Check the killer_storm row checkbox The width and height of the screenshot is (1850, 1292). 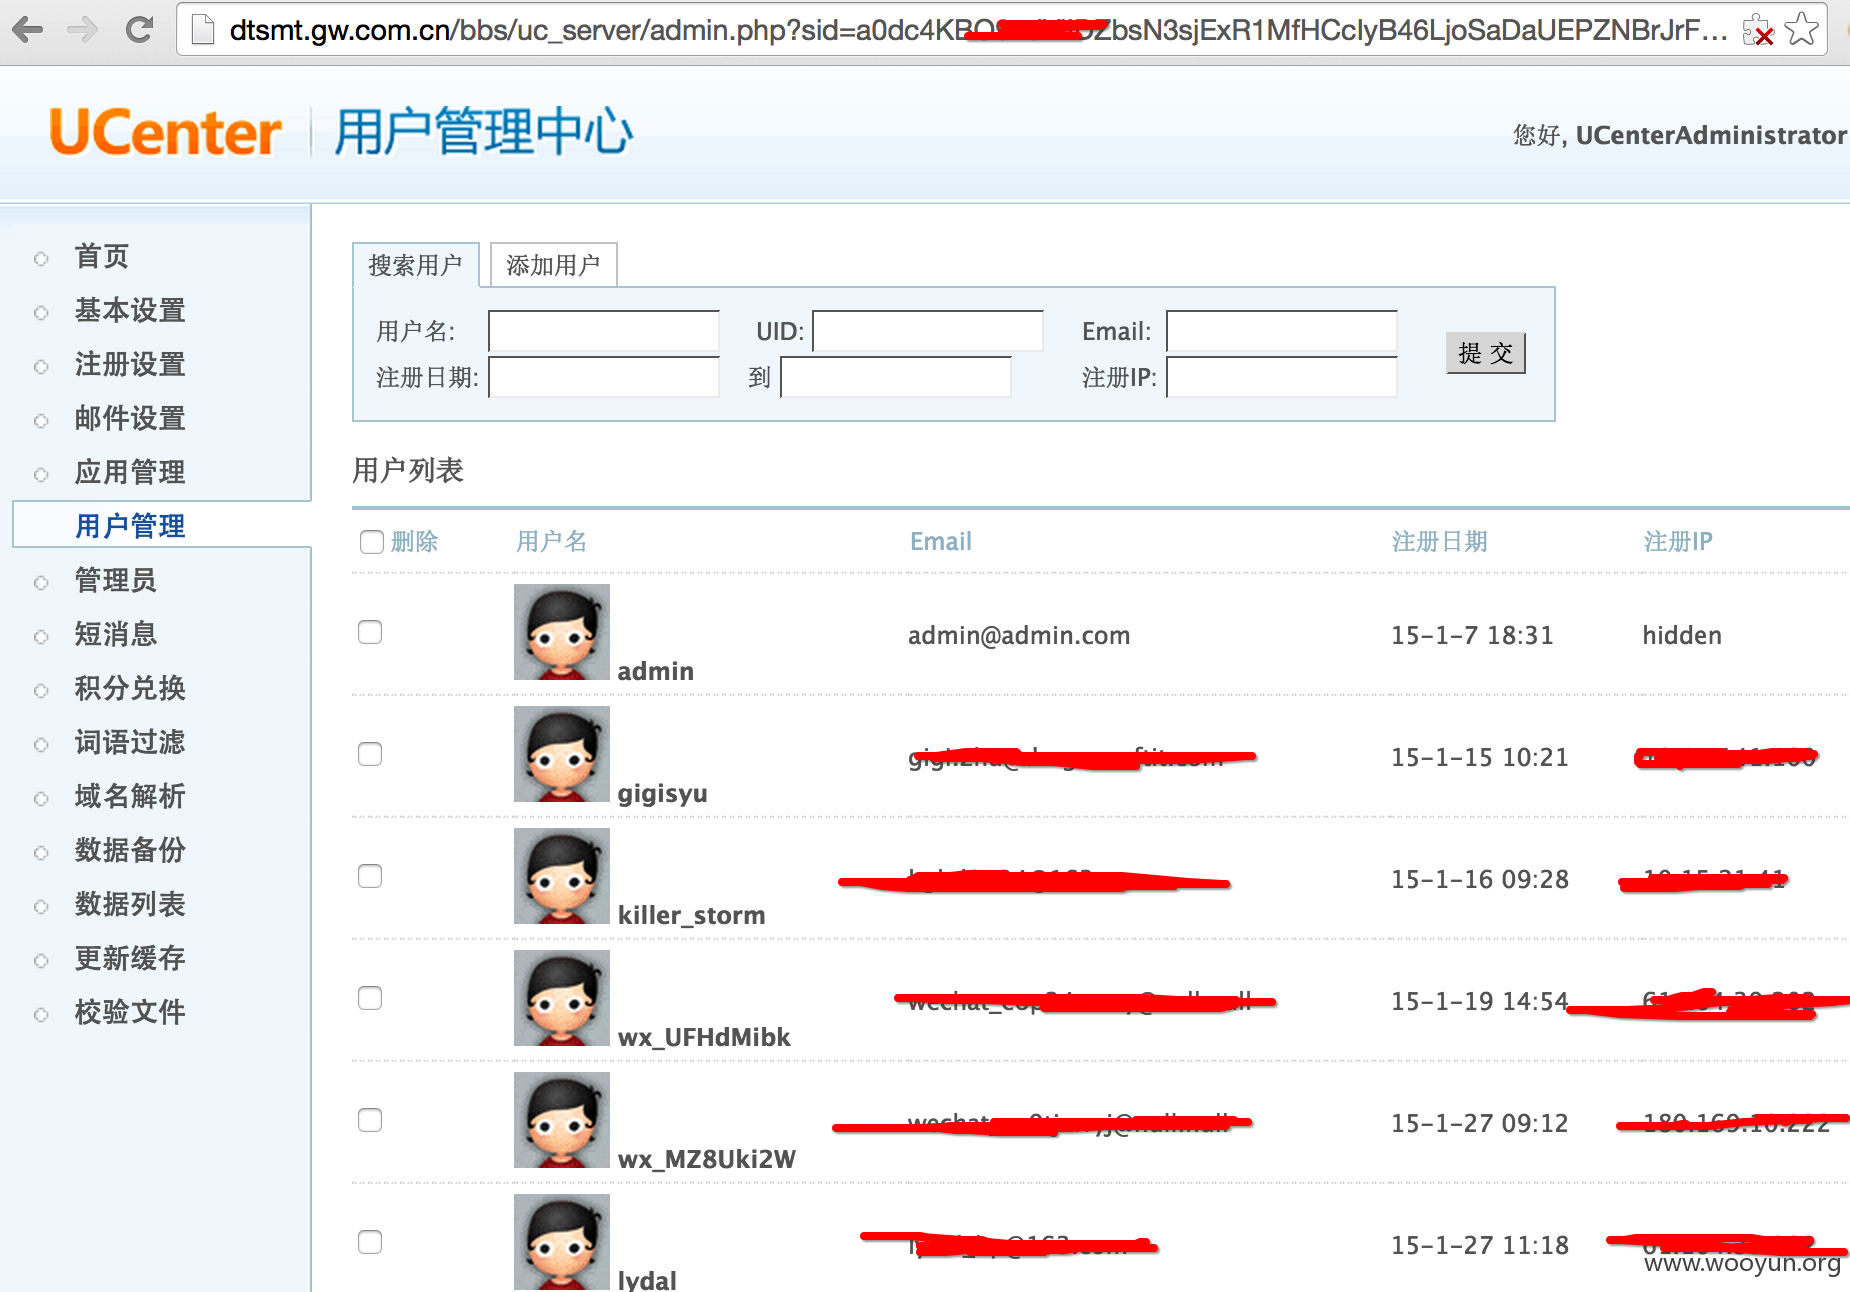click(x=370, y=876)
